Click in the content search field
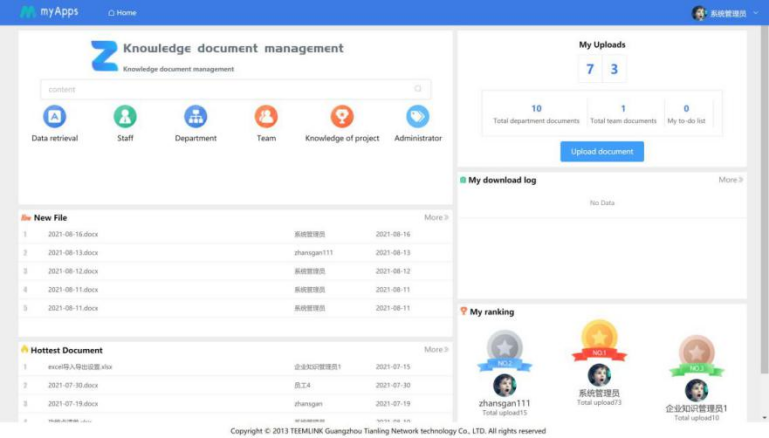Screen dimensions: 769x438 pos(225,89)
